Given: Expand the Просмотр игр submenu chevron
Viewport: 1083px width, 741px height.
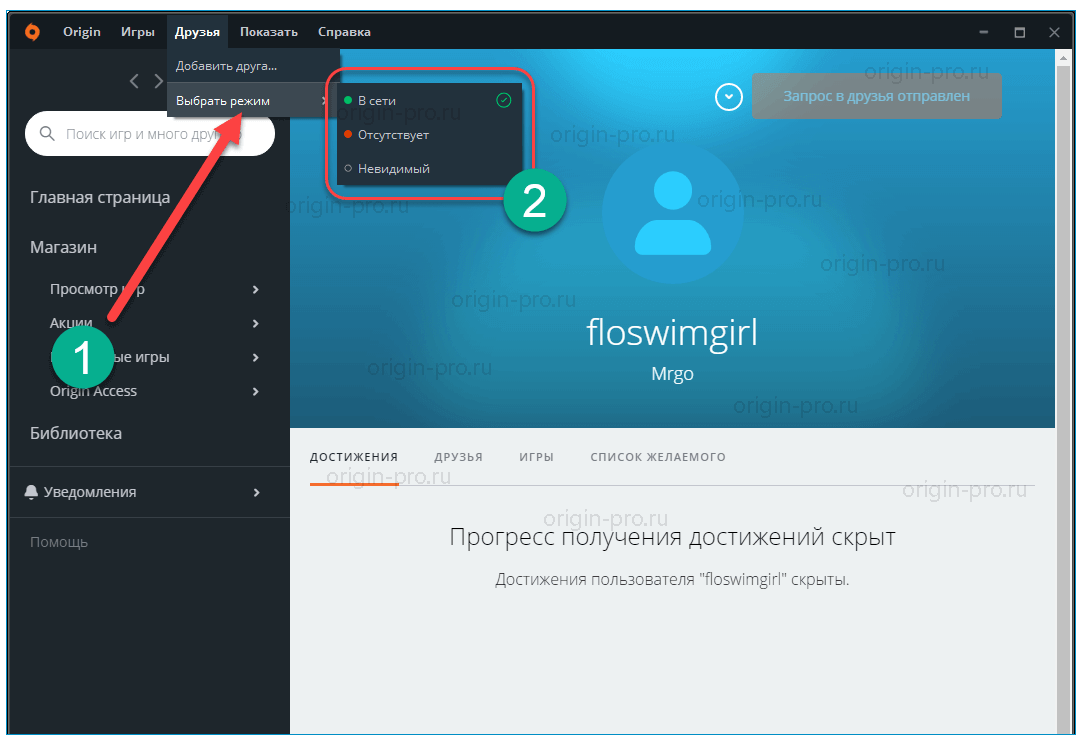Looking at the screenshot, I should (256, 289).
